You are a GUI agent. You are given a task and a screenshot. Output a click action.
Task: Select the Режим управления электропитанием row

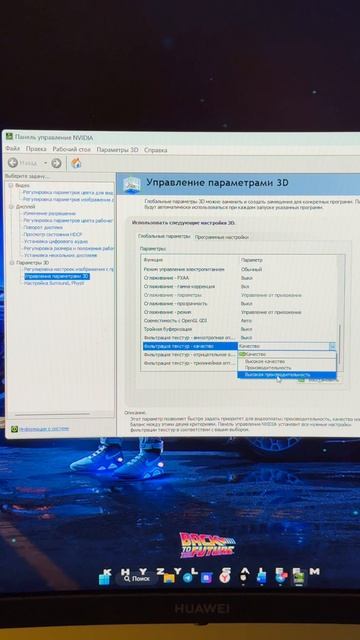pos(239,269)
